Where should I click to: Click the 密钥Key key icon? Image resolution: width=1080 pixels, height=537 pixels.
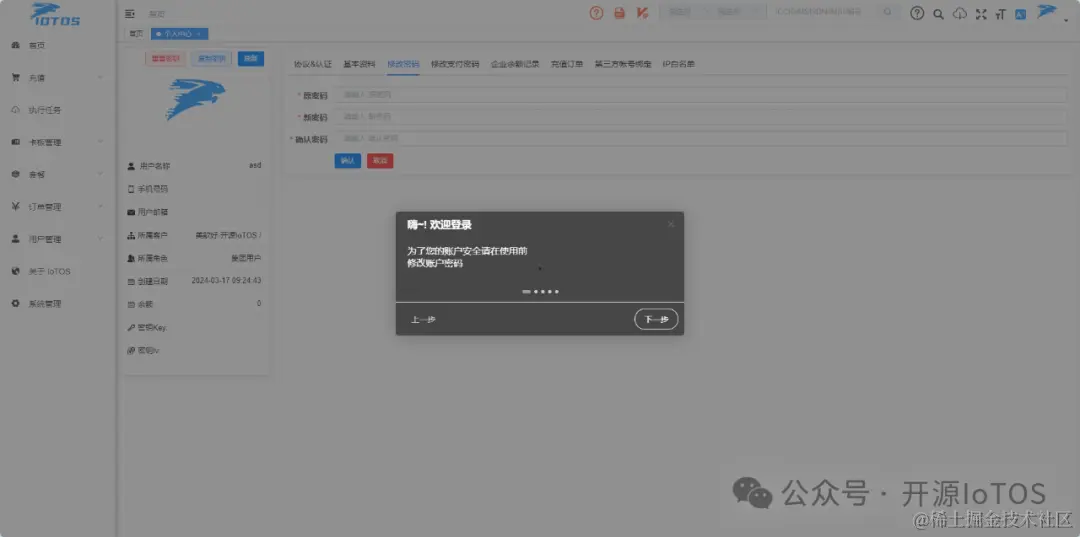[131, 327]
